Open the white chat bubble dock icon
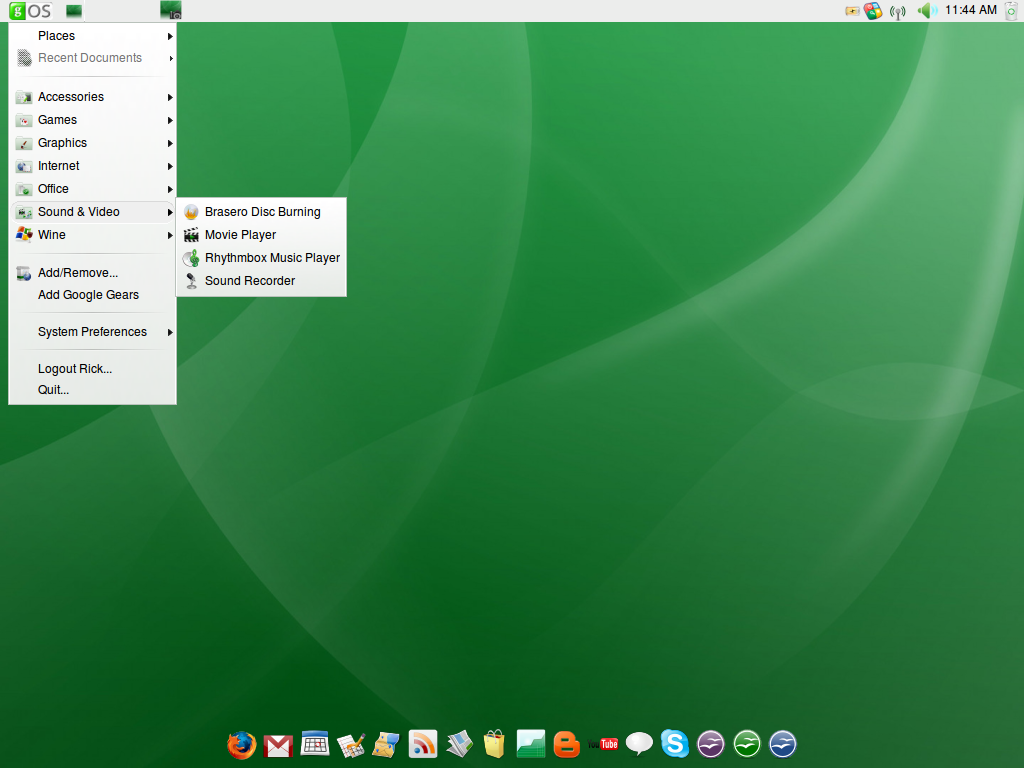Viewport: 1024px width, 768px height. point(639,743)
